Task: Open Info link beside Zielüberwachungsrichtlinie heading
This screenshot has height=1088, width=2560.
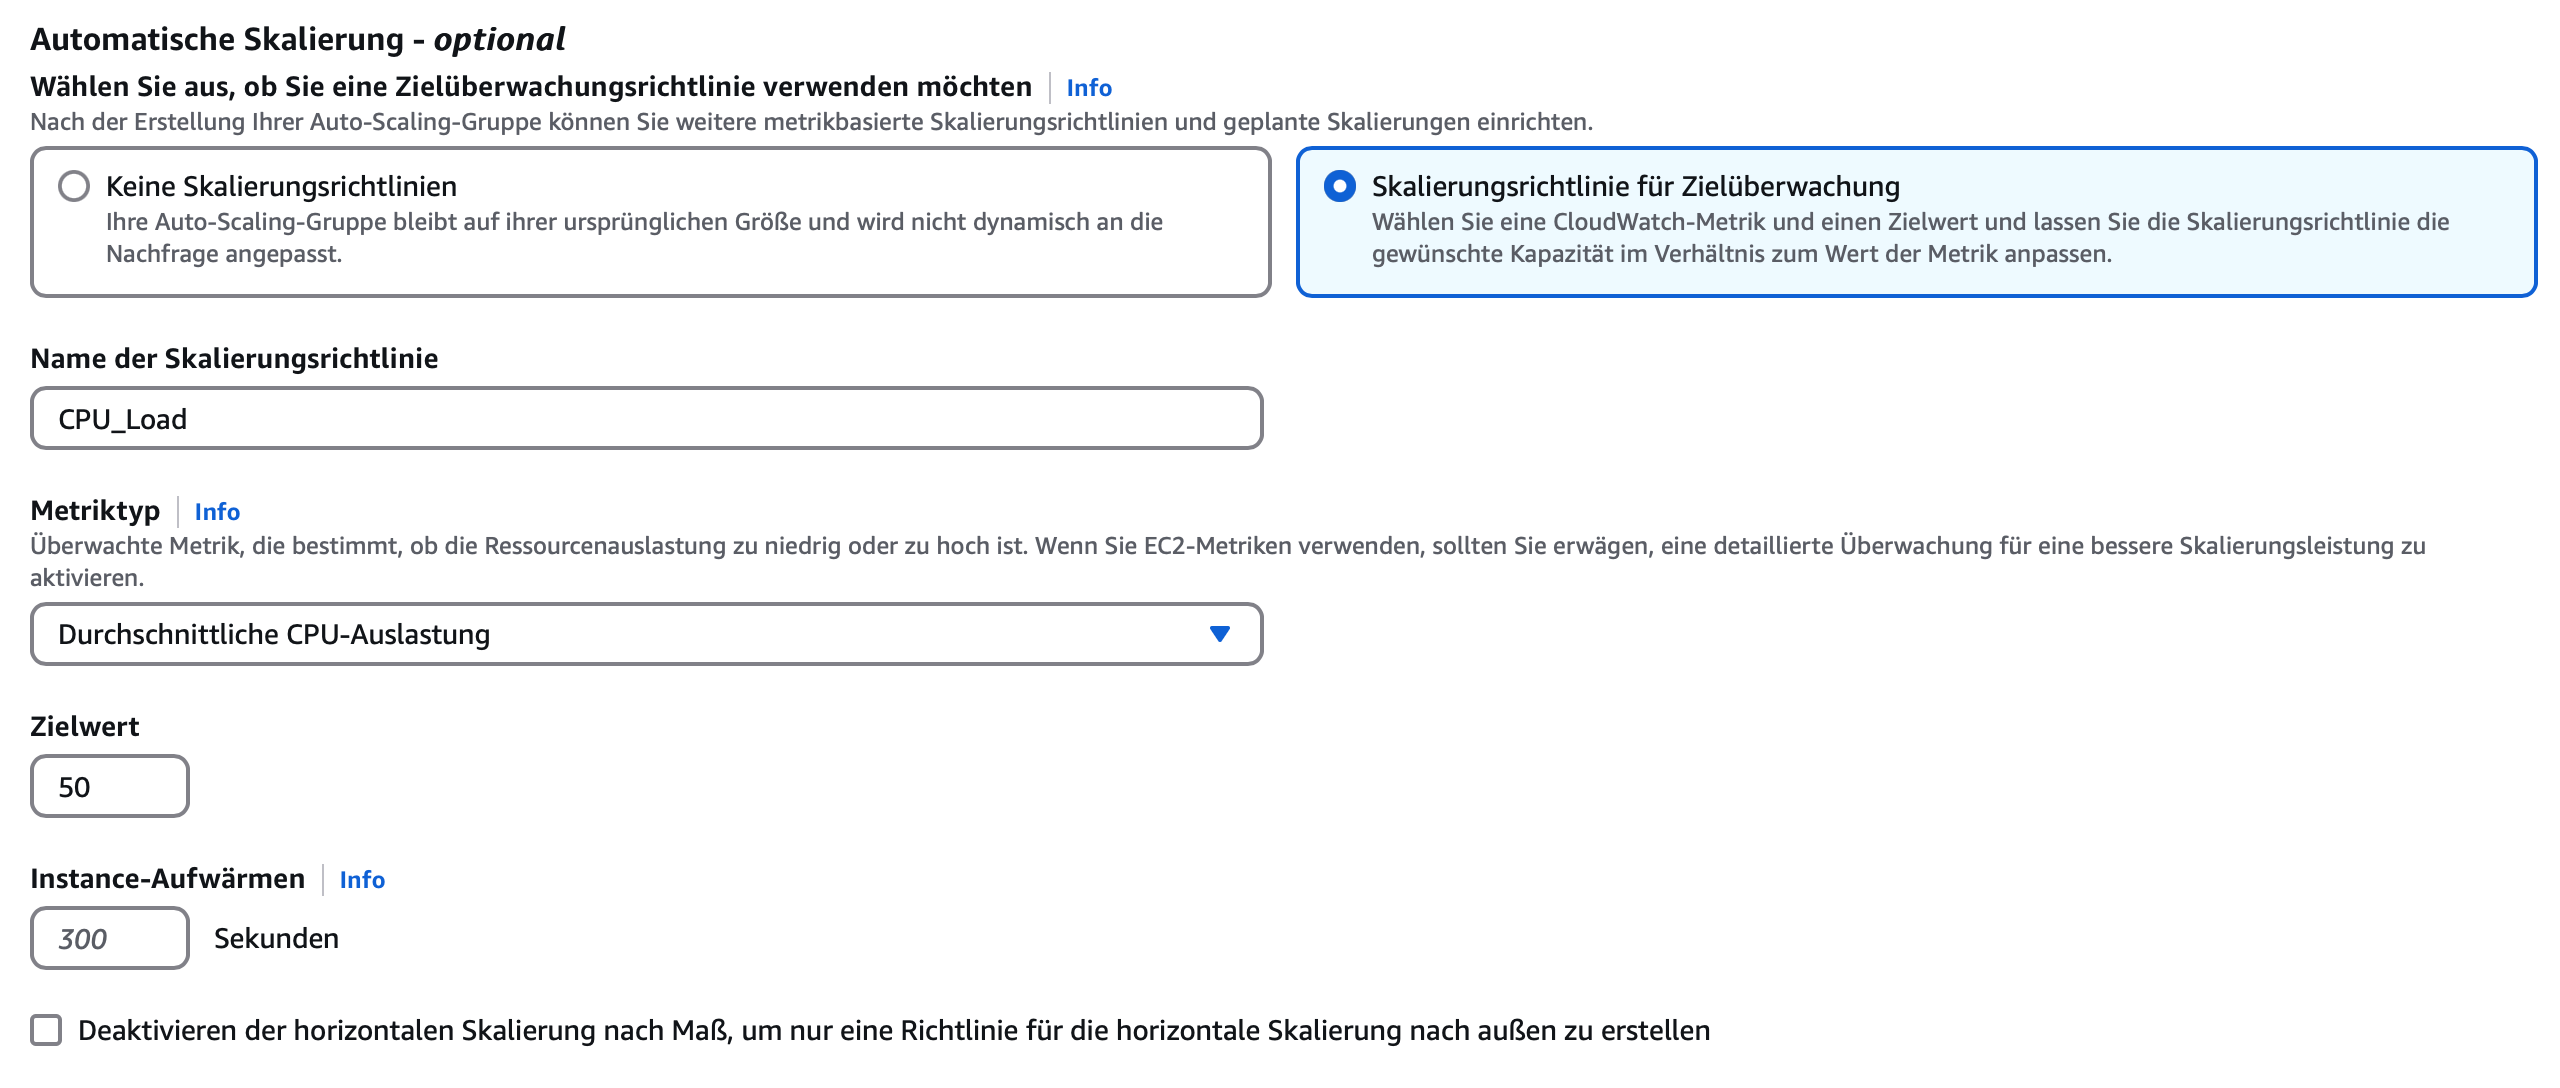Action: pyautogui.click(x=1088, y=88)
